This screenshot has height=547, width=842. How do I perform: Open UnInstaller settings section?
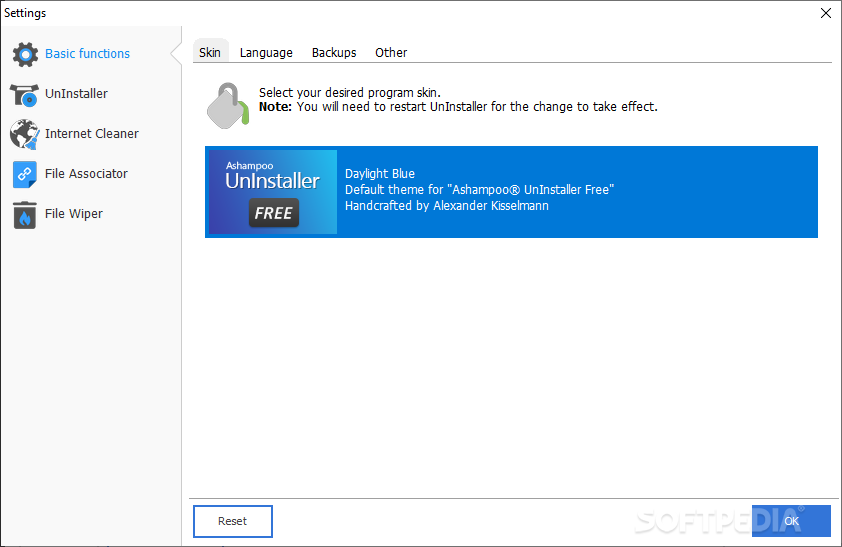(x=76, y=93)
